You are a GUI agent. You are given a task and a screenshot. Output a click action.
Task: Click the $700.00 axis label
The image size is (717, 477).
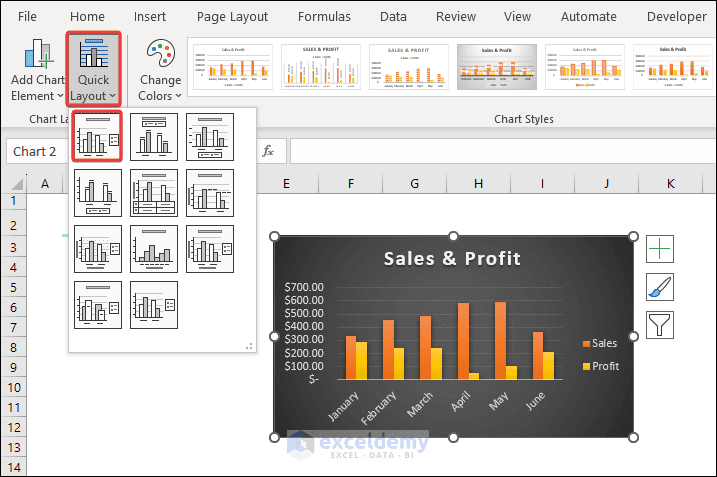point(304,287)
